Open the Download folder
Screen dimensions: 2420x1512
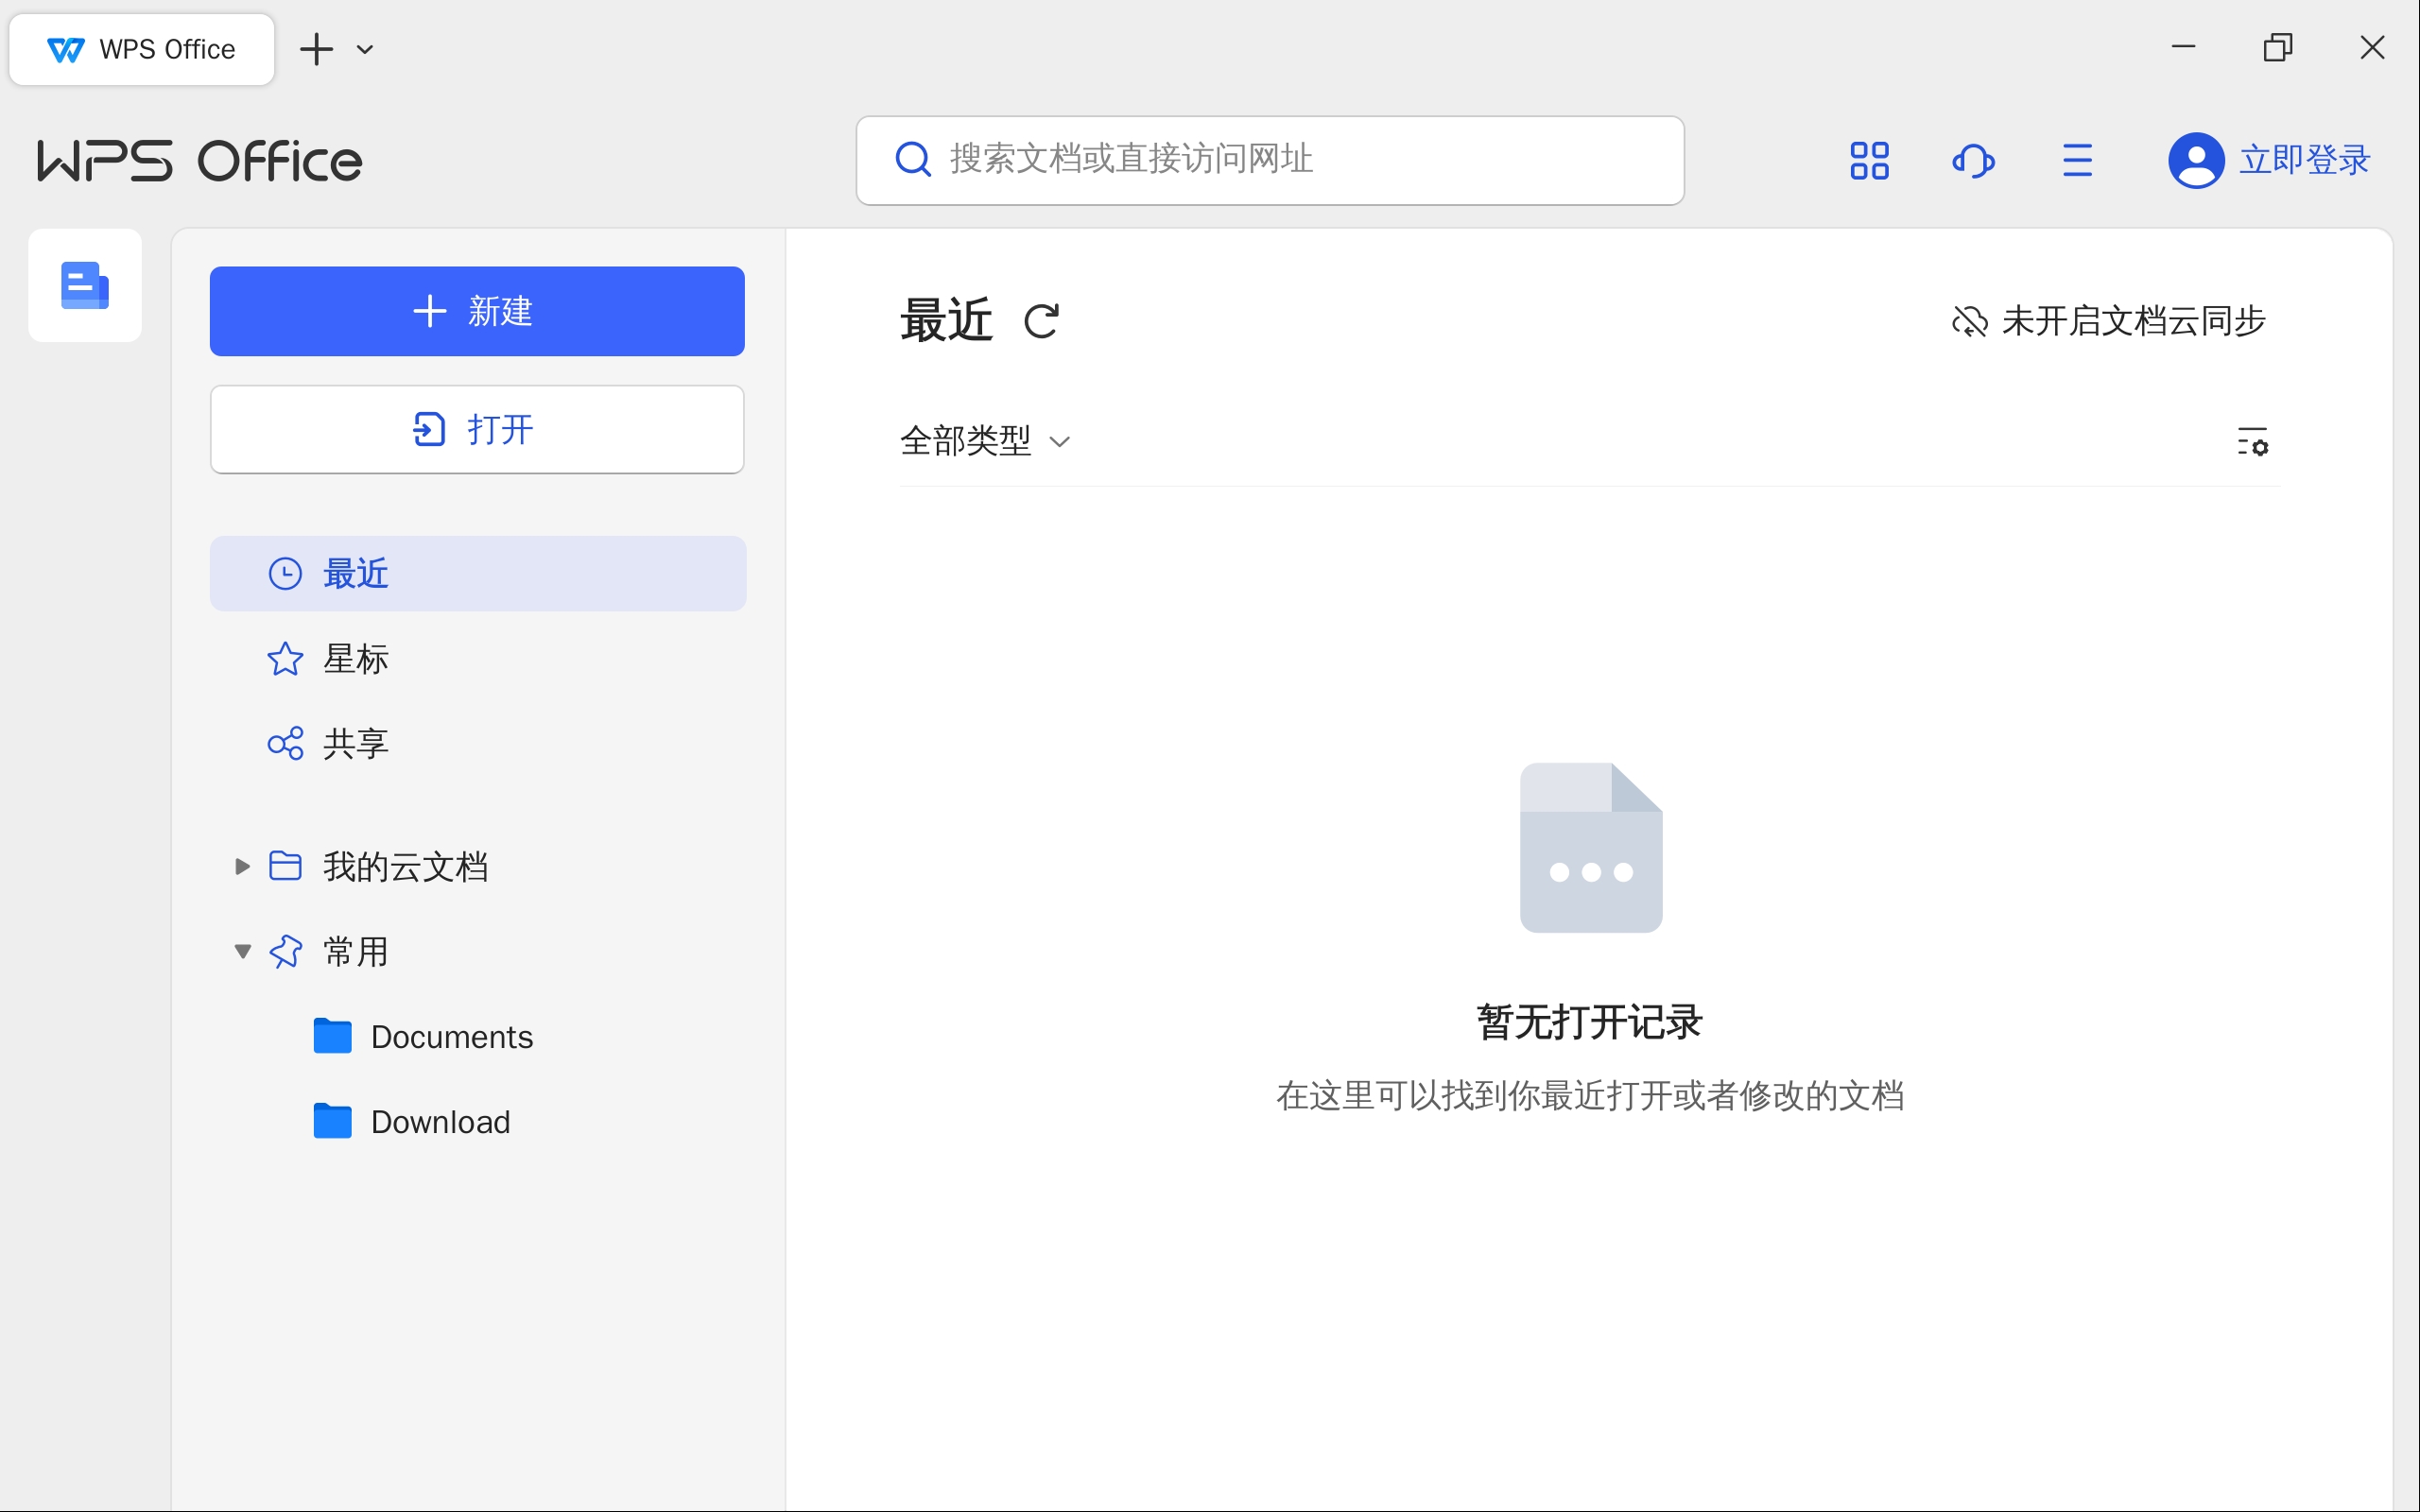pyautogui.click(x=412, y=1122)
